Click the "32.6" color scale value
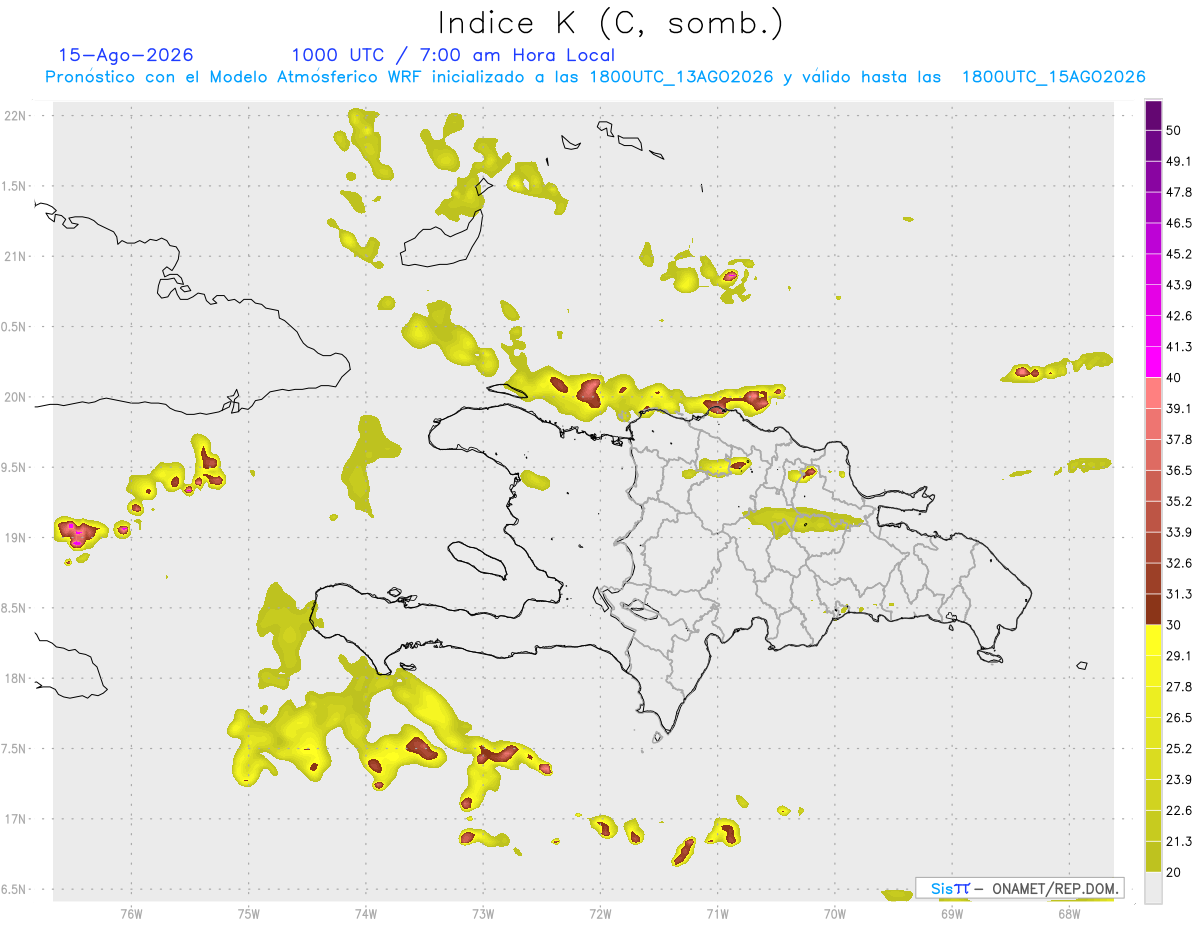This screenshot has width=1200, height=927. point(1179,563)
